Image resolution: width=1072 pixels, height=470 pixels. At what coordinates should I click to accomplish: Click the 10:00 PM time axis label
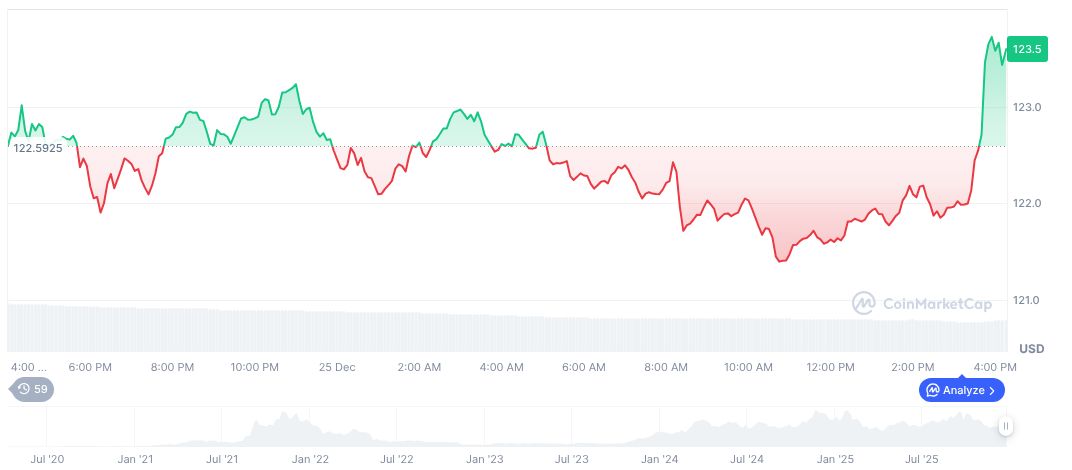tap(254, 367)
